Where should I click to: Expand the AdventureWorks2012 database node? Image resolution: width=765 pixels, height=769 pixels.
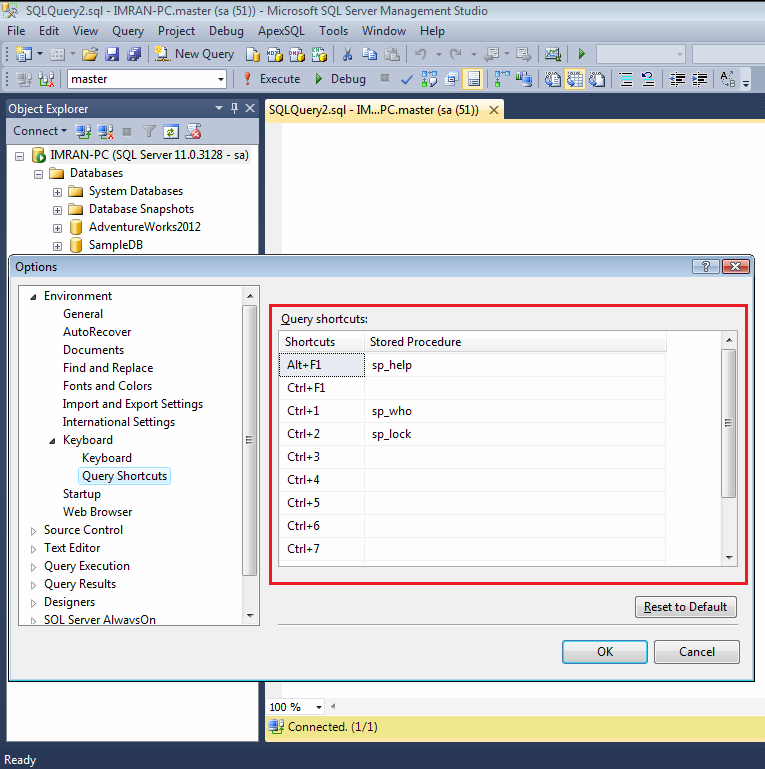tap(57, 229)
